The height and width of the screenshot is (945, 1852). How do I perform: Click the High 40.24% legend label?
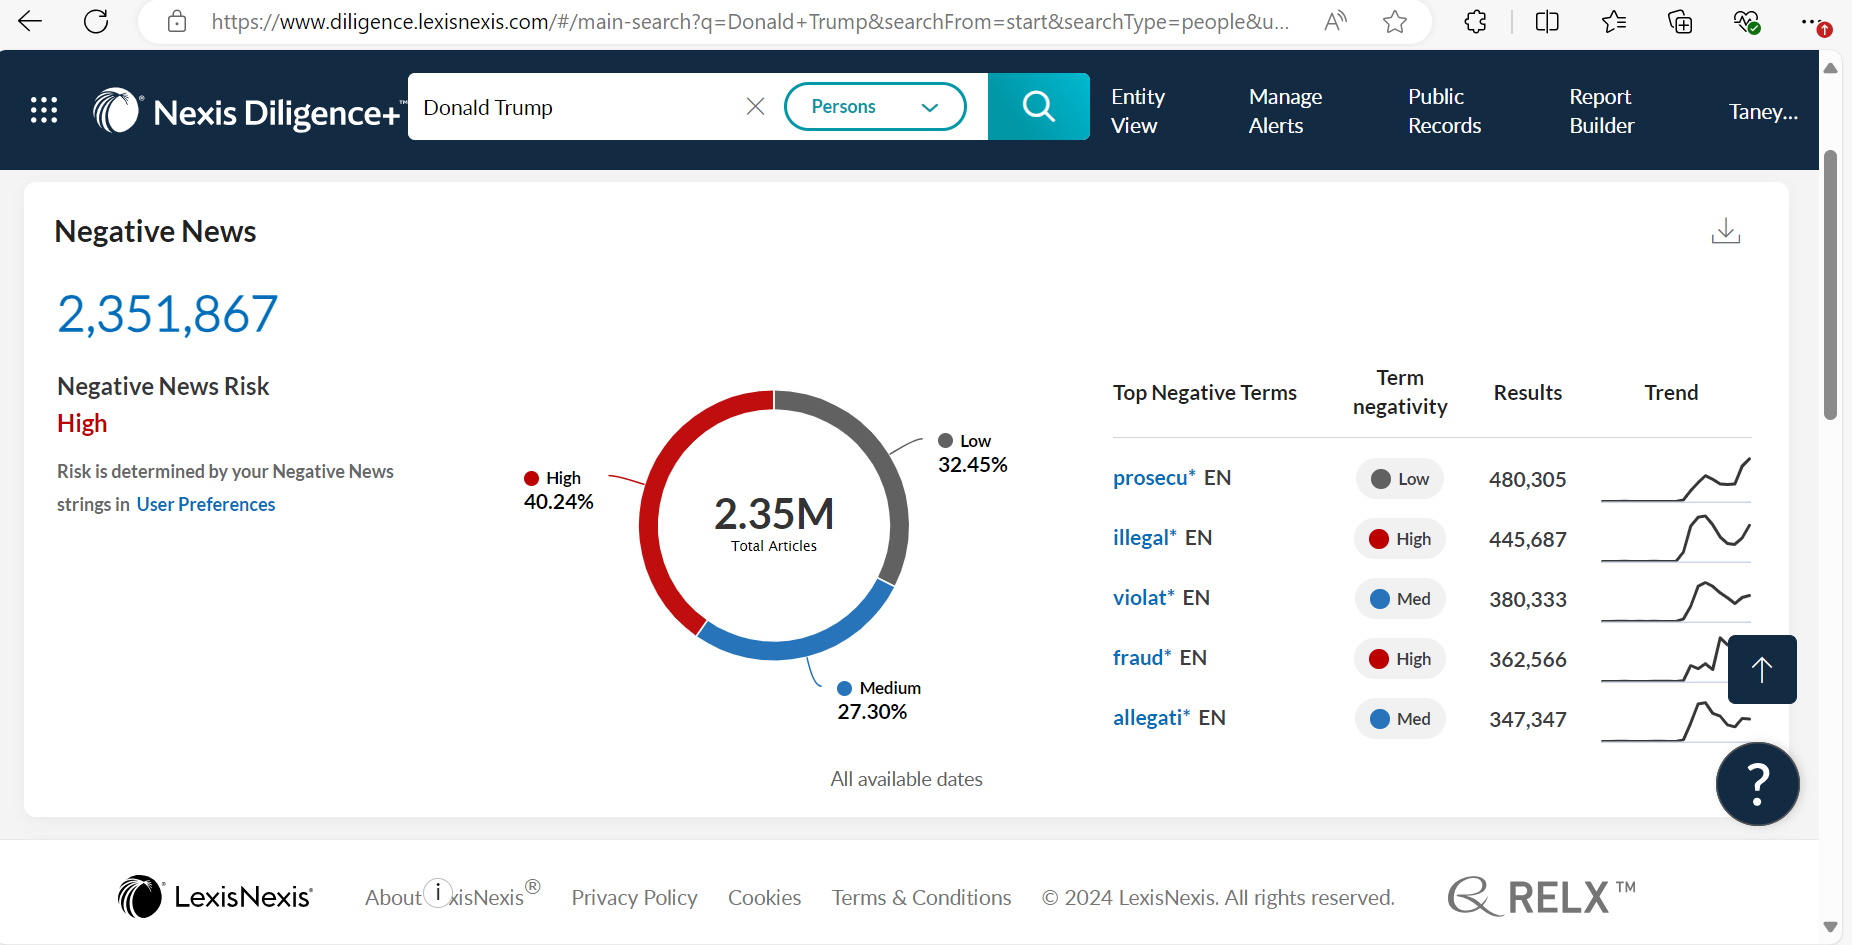(x=559, y=490)
